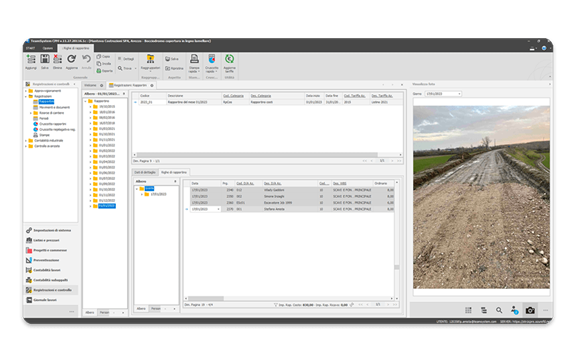Open the Raggruppatori grouping icon

[x=150, y=59]
